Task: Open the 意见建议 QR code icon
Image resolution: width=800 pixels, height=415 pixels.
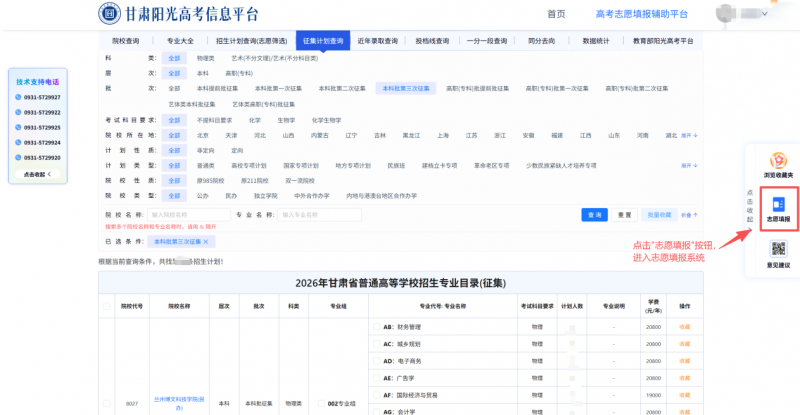Action: [x=779, y=249]
